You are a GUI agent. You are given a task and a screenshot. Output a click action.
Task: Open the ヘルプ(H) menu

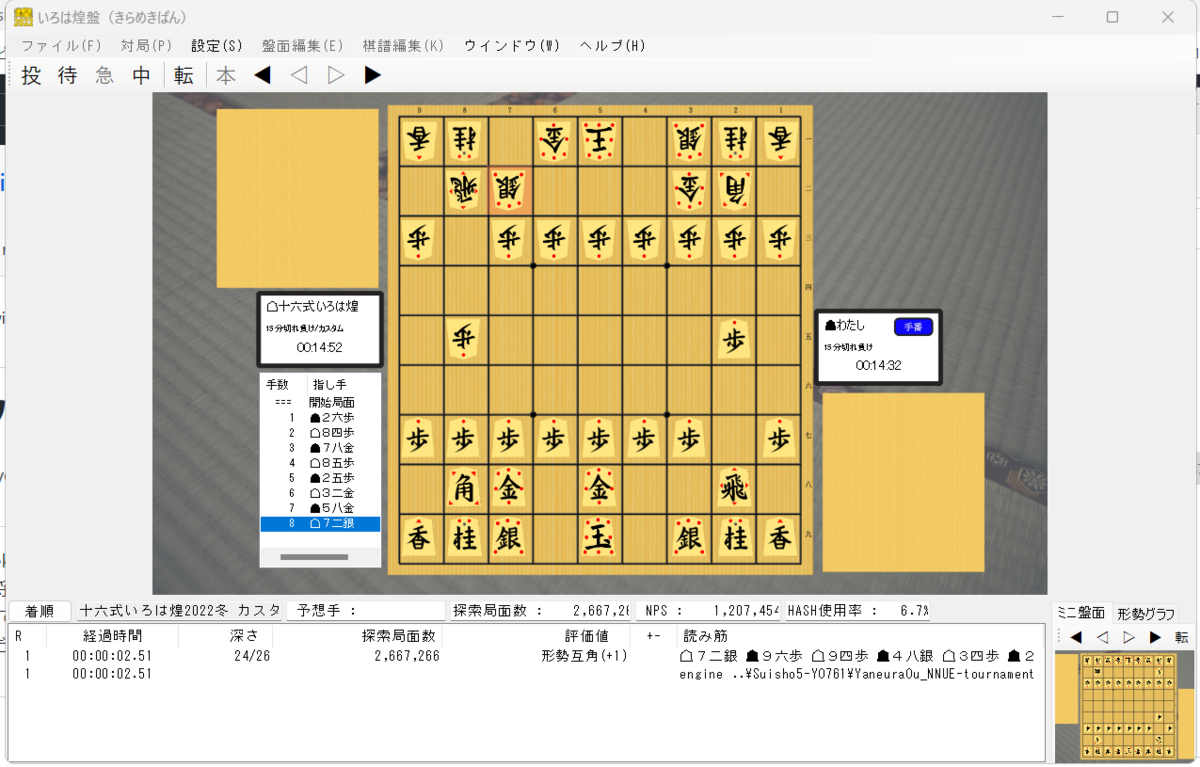[612, 46]
